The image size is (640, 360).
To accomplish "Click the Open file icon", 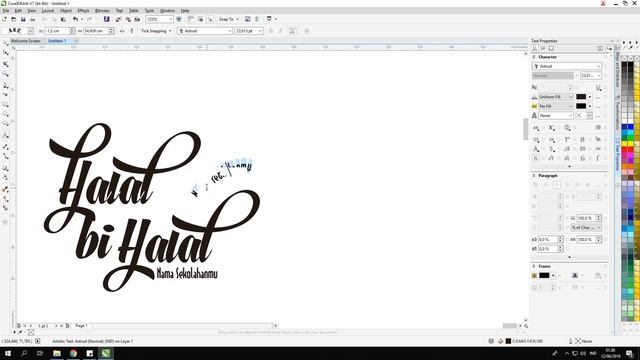I will tap(13, 19).
